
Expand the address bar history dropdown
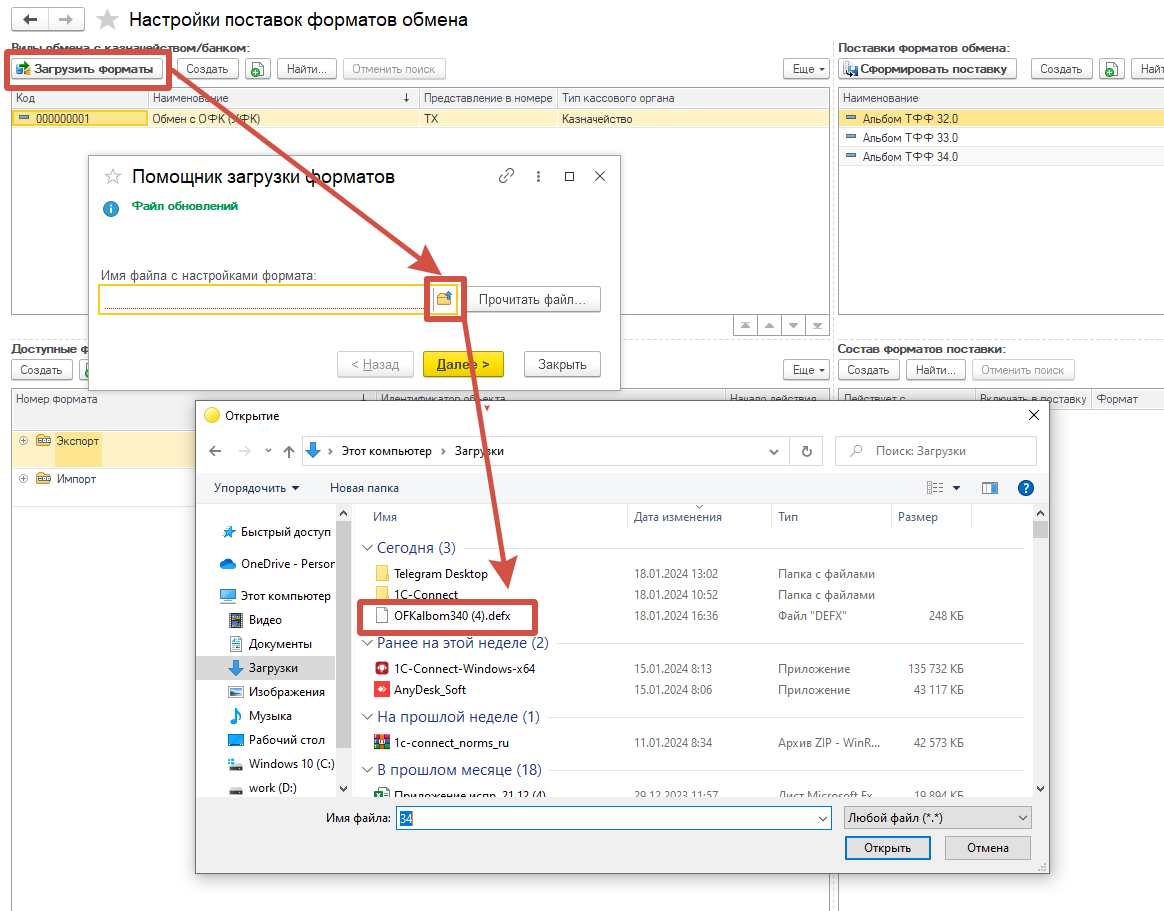(x=774, y=451)
